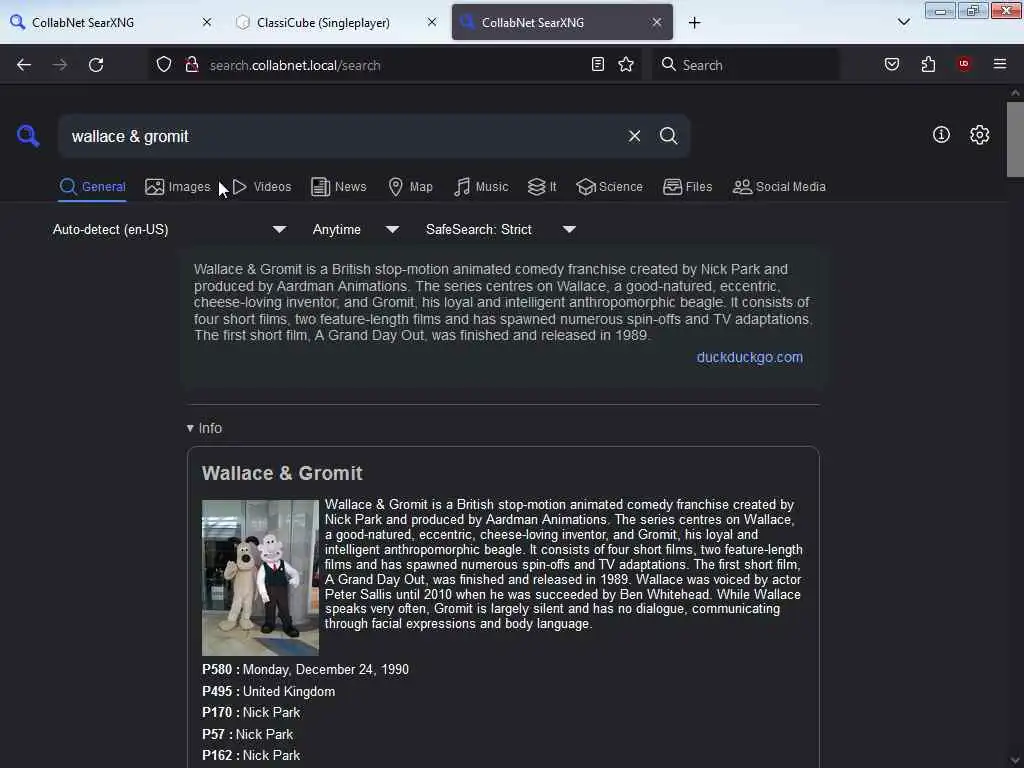The height and width of the screenshot is (768, 1024).
Task: Select the Images search category
Action: coord(178,187)
